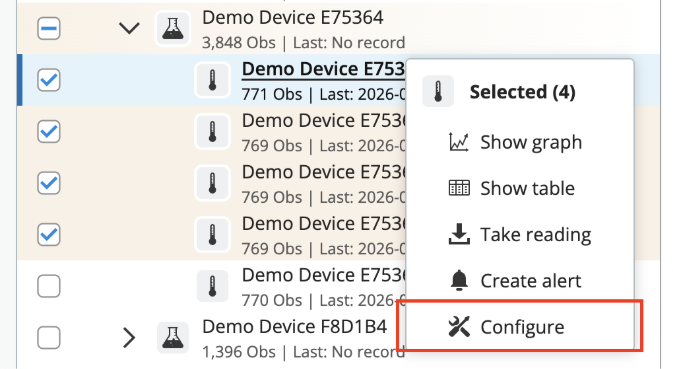Viewport: 673px width, 369px height.
Task: Expand the Demo Device F8D1B4 group
Action: coord(129,337)
